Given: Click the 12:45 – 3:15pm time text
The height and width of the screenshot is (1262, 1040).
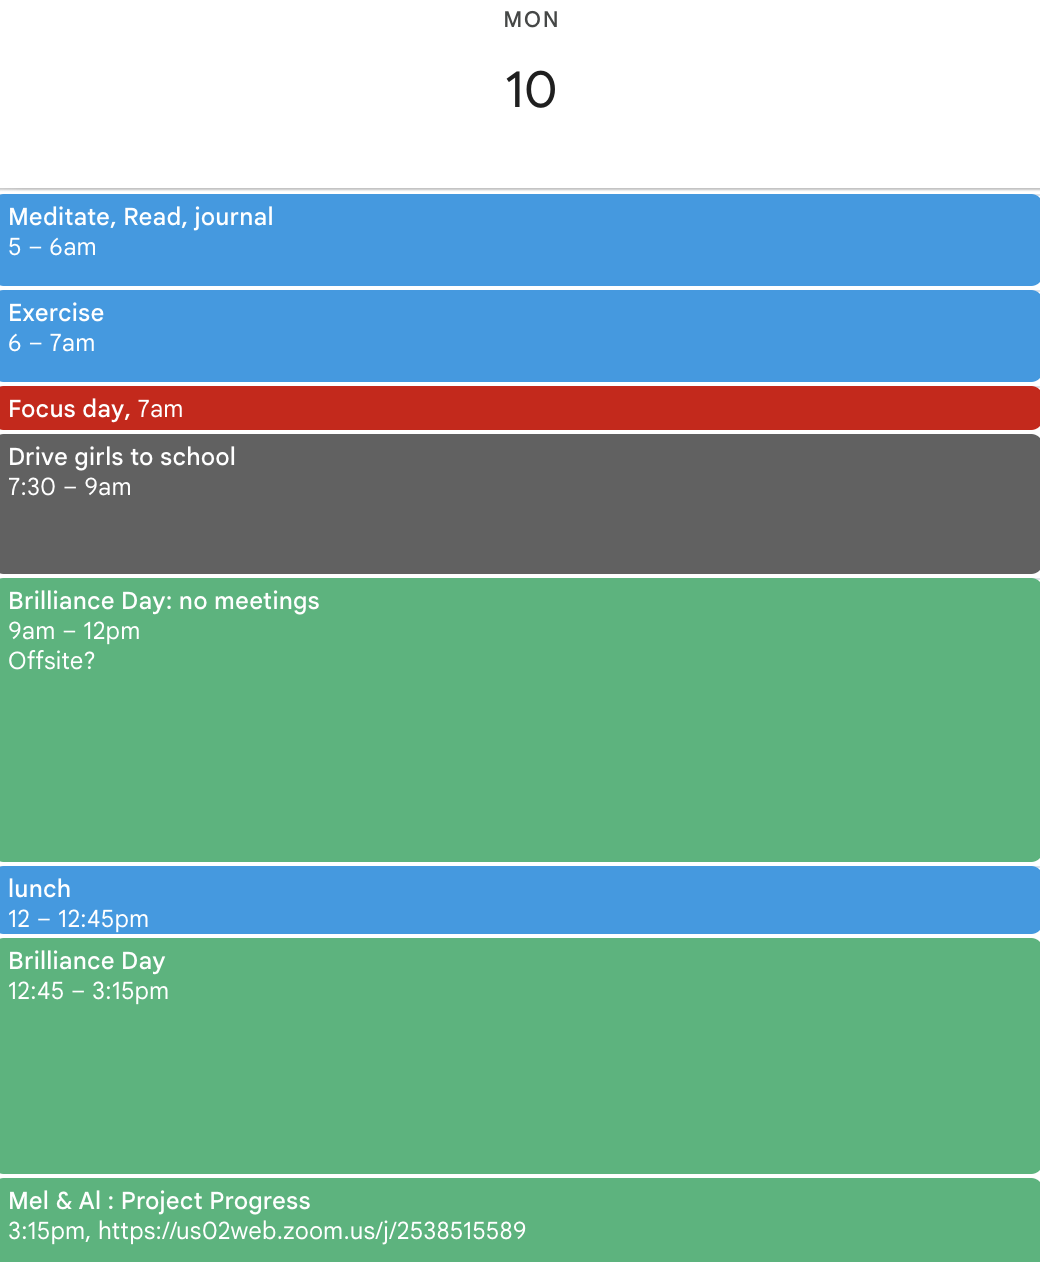Looking at the screenshot, I should point(88,991).
